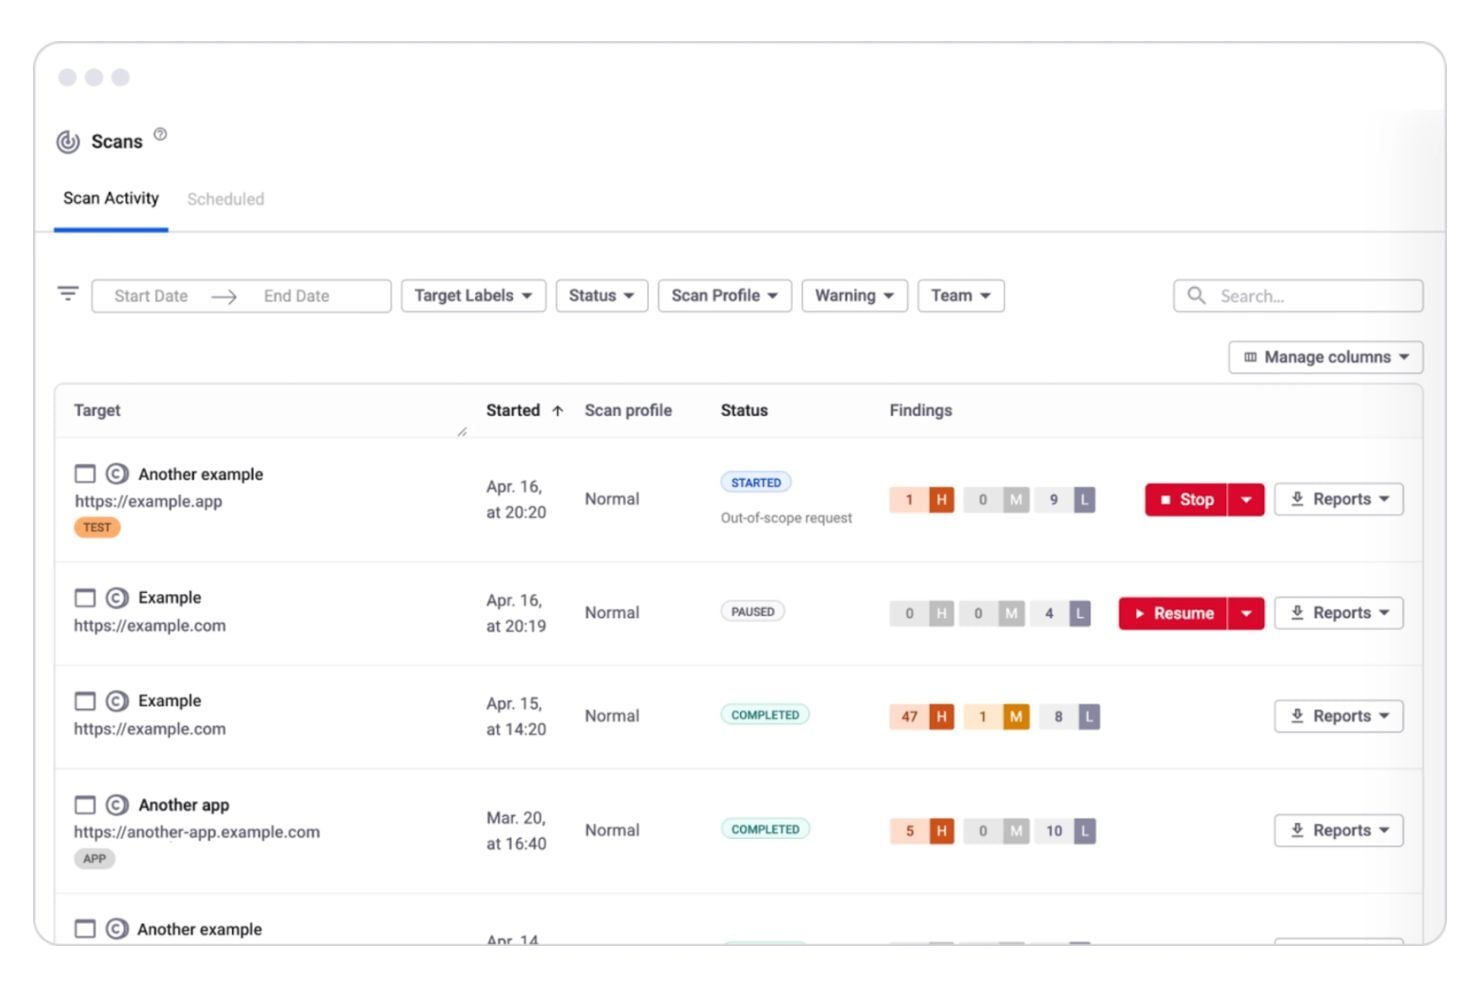Expand the arrow next to the Resume button
The image size is (1480, 987).
(1246, 613)
